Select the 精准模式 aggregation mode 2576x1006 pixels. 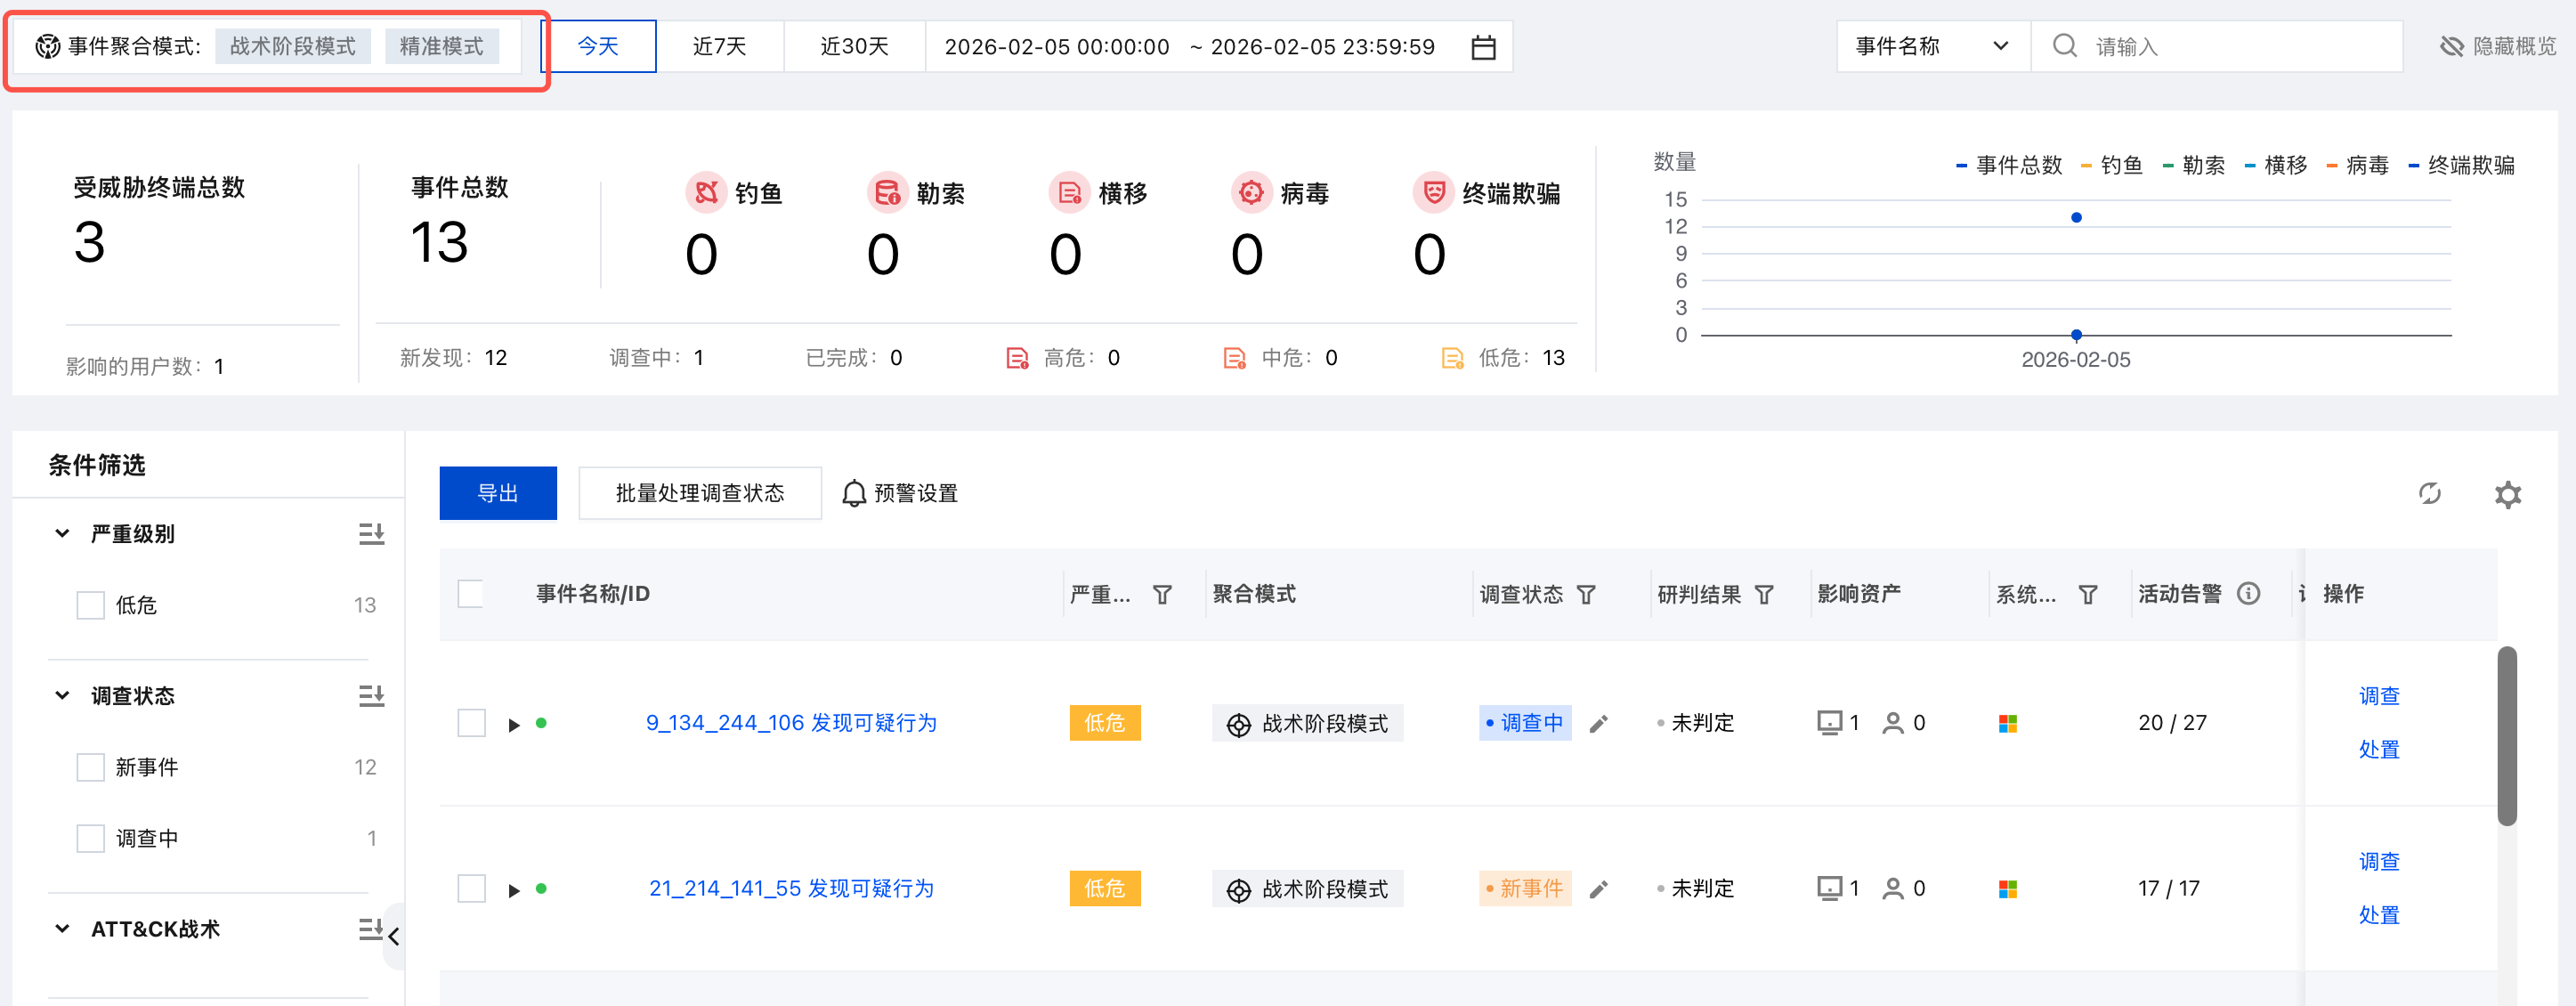[441, 46]
